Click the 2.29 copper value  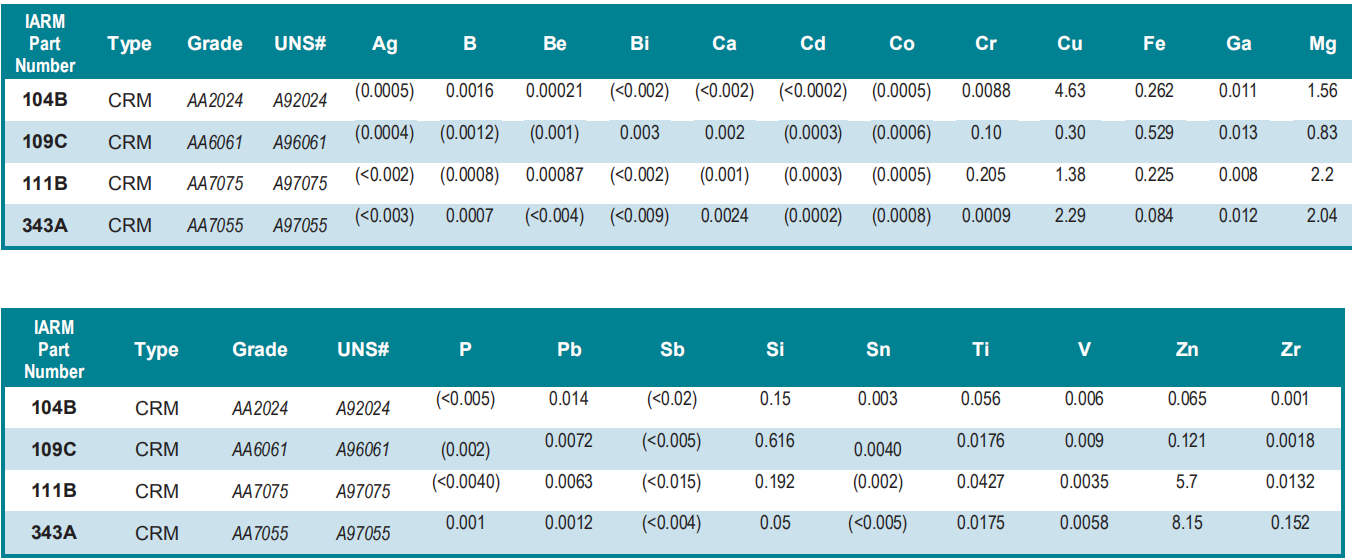1071,215
